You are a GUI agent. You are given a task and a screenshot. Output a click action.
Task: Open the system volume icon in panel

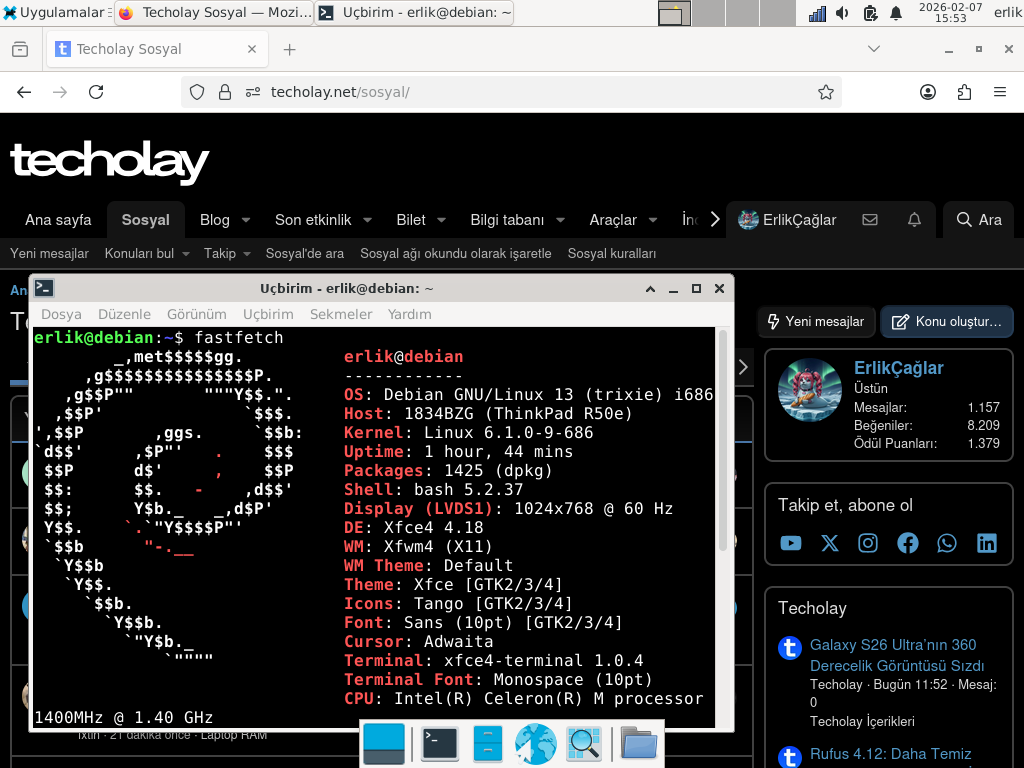[842, 13]
